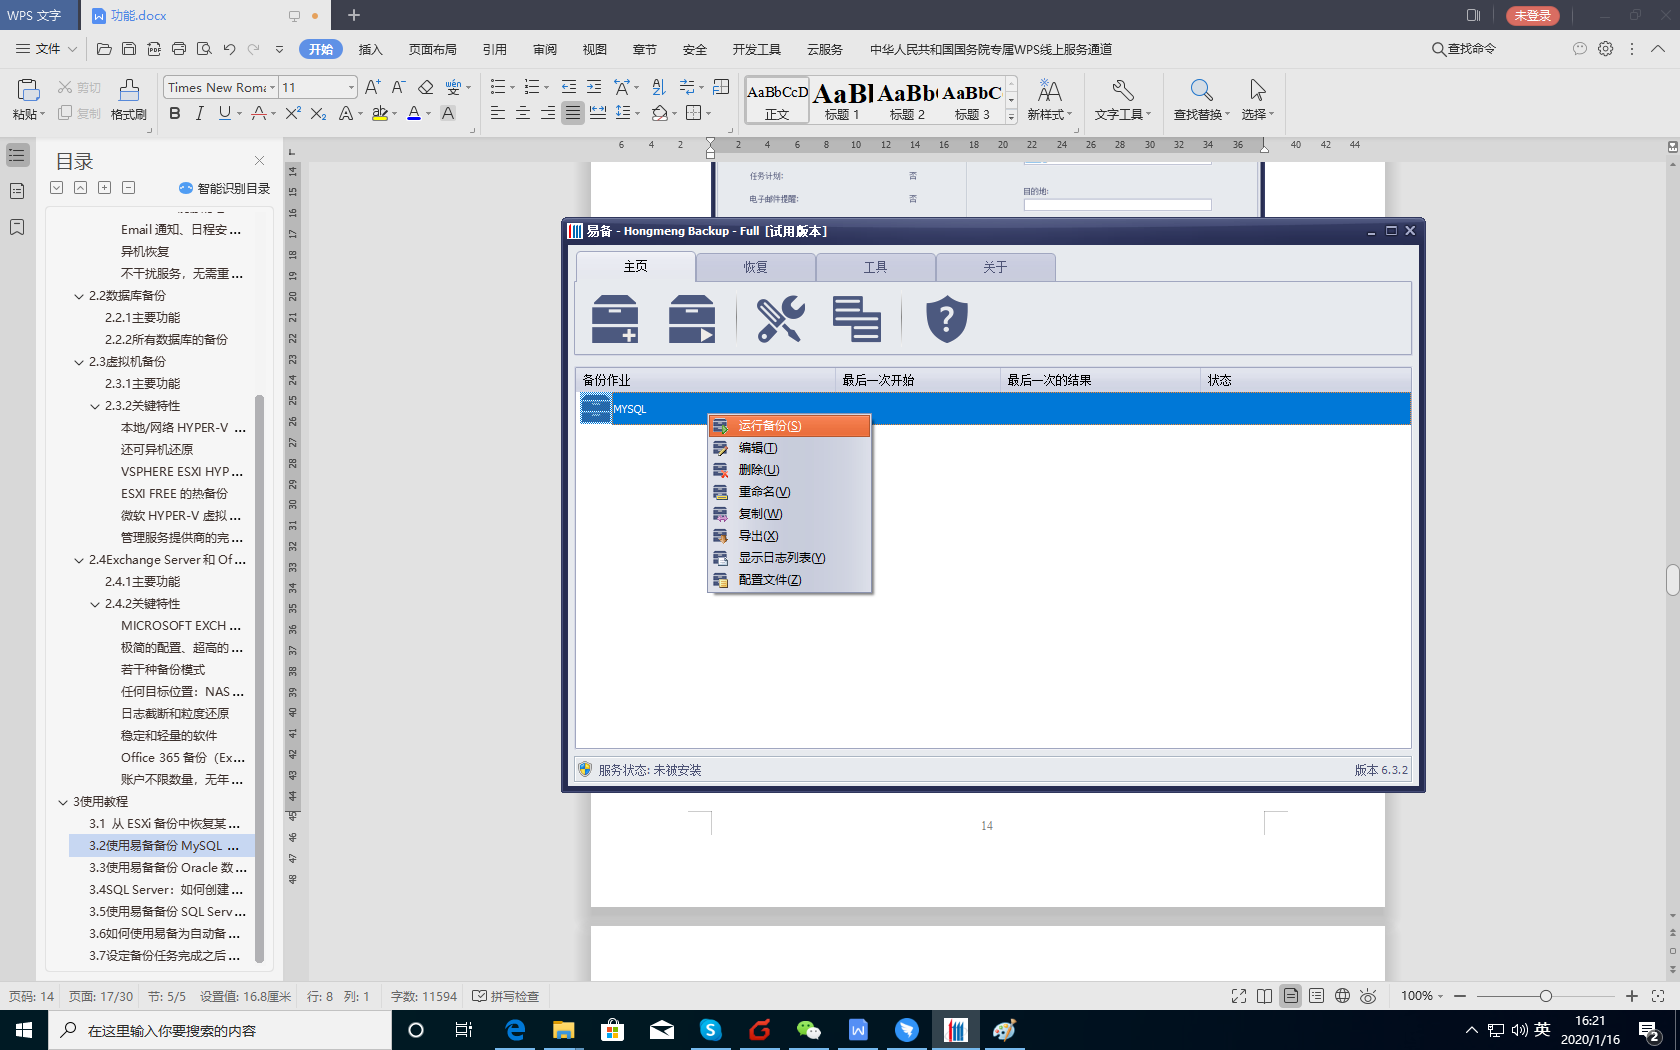Click the save icon in quick toolbar
Viewport: 1680px width, 1050px height.
click(x=129, y=49)
